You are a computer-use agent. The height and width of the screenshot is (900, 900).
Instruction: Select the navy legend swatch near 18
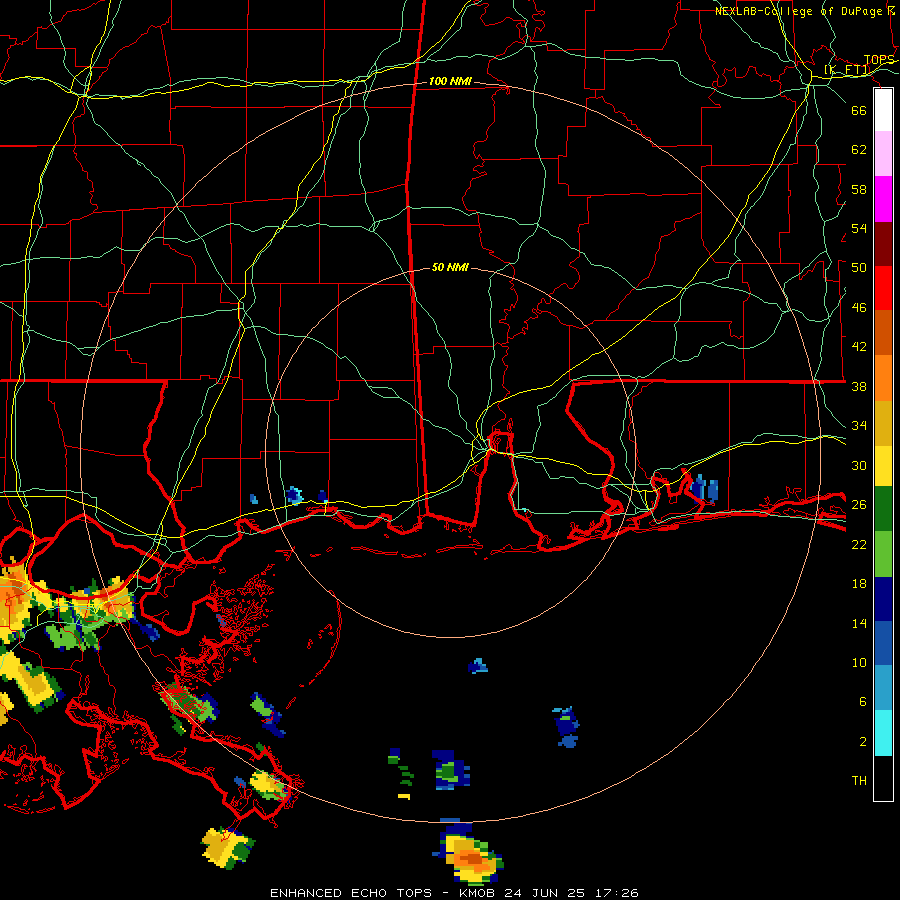tap(883, 599)
